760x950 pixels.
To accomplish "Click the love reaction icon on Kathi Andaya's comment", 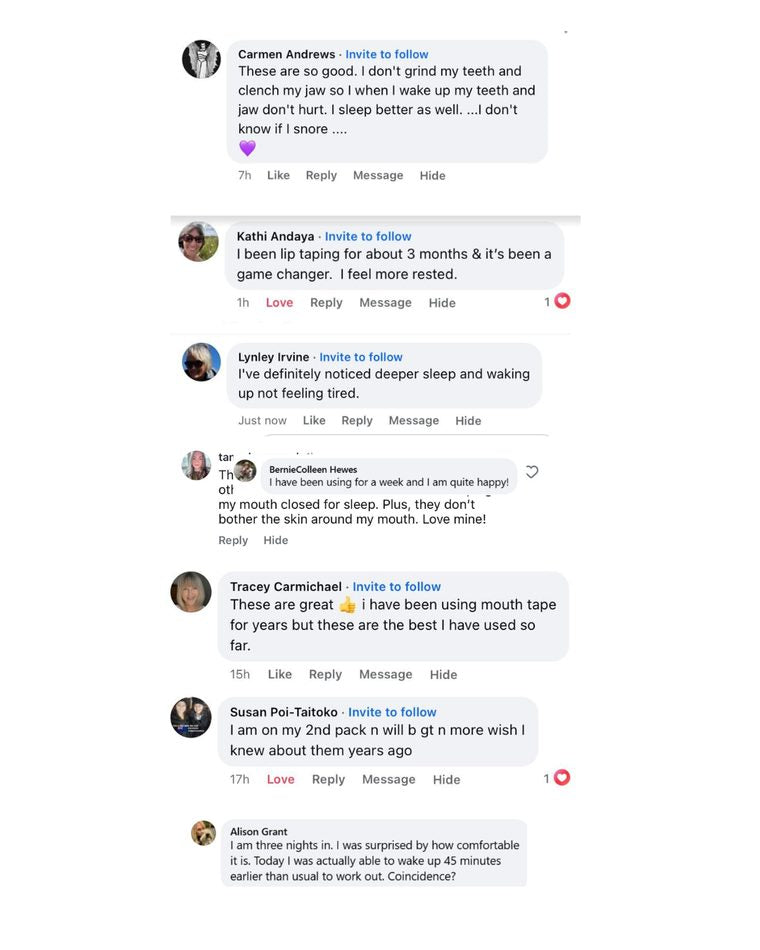I will 562,301.
